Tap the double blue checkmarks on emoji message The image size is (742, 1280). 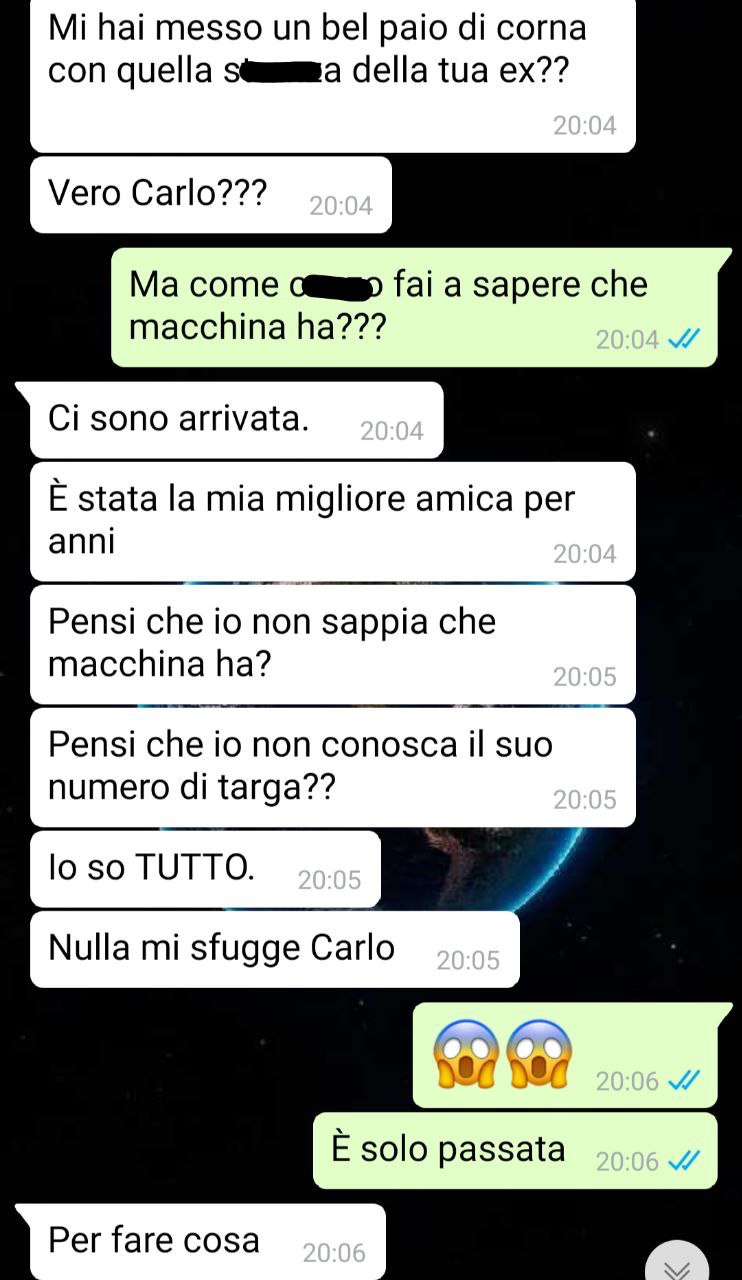pyautogui.click(x=684, y=1081)
